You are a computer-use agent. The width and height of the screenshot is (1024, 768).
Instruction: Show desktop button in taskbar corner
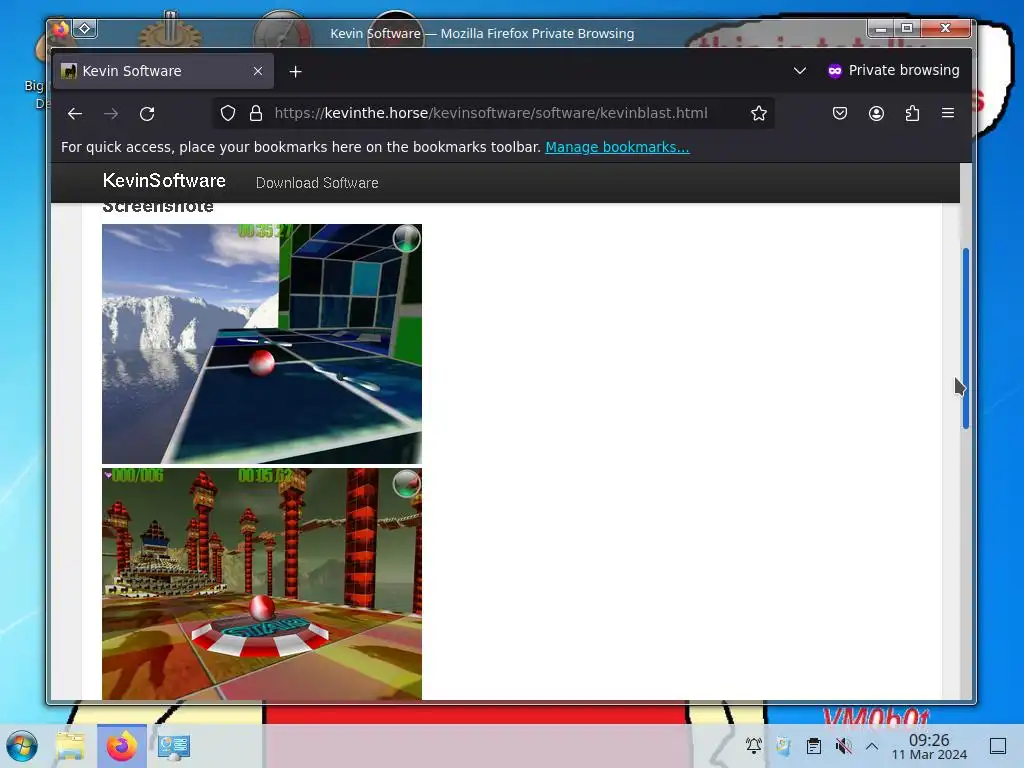click(998, 746)
